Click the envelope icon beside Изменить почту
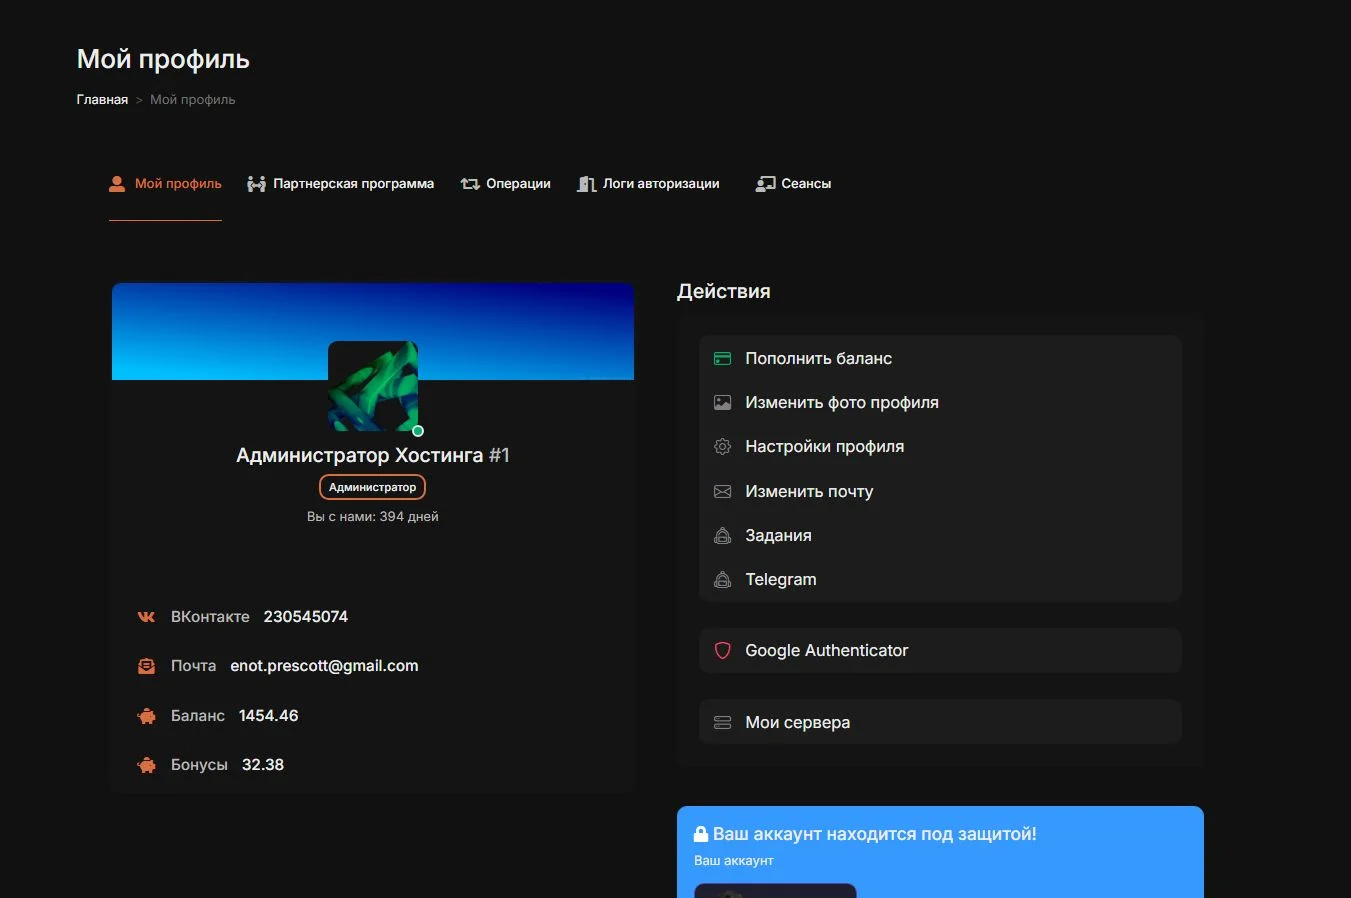The height and width of the screenshot is (898, 1351). 722,492
